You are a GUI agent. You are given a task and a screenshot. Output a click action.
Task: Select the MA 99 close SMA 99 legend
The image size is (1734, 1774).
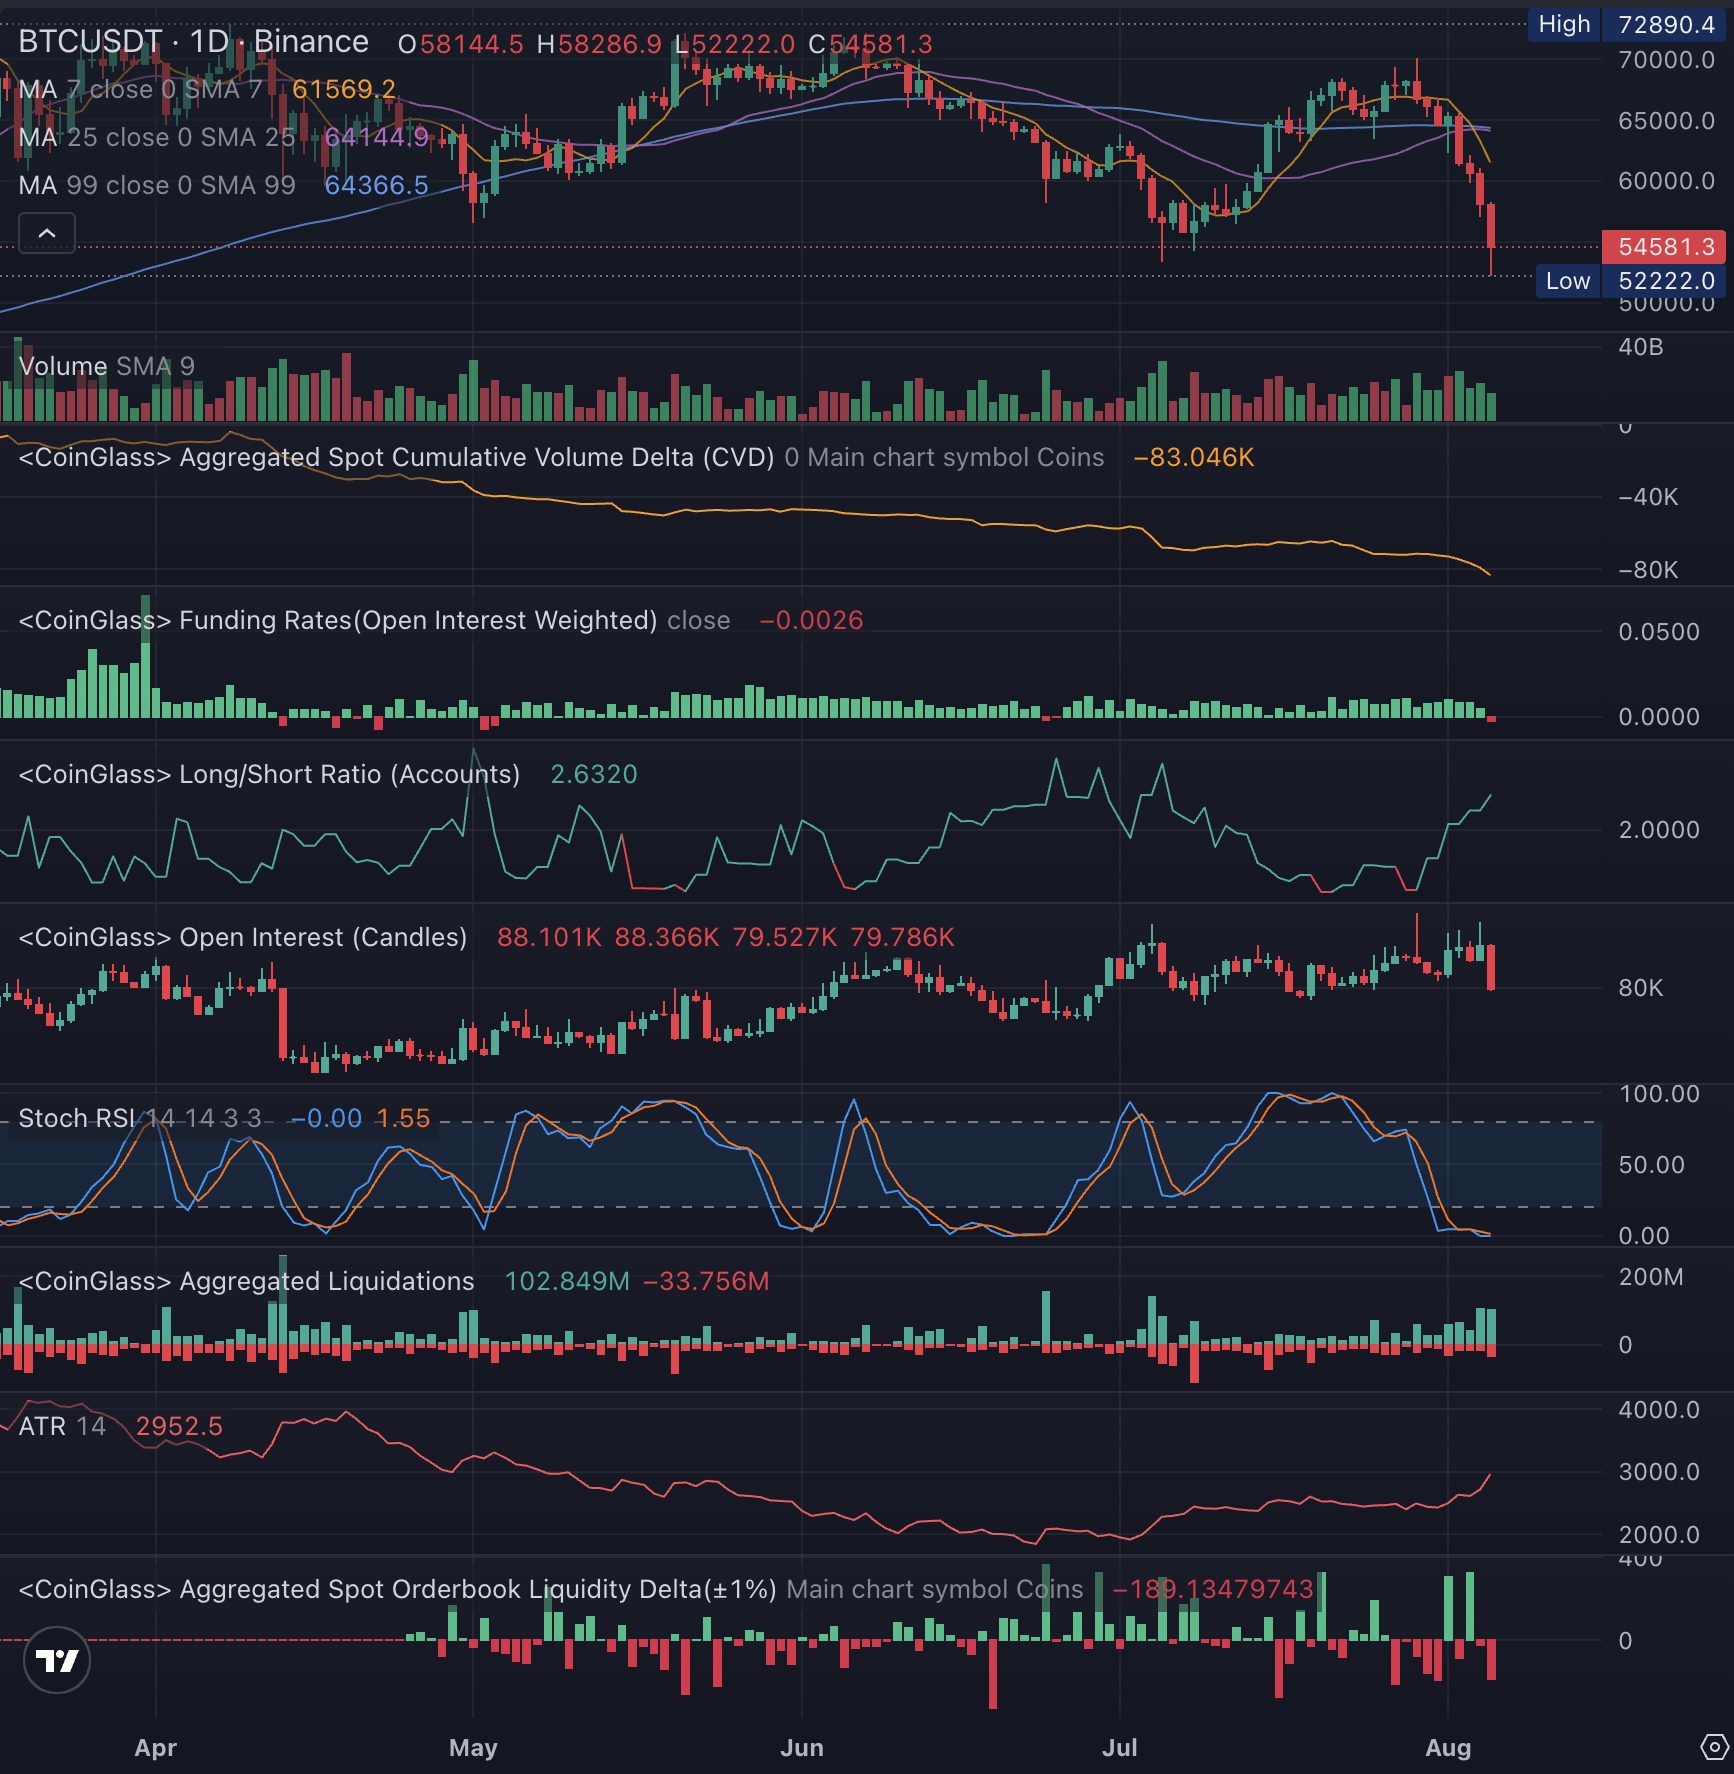click(x=157, y=185)
